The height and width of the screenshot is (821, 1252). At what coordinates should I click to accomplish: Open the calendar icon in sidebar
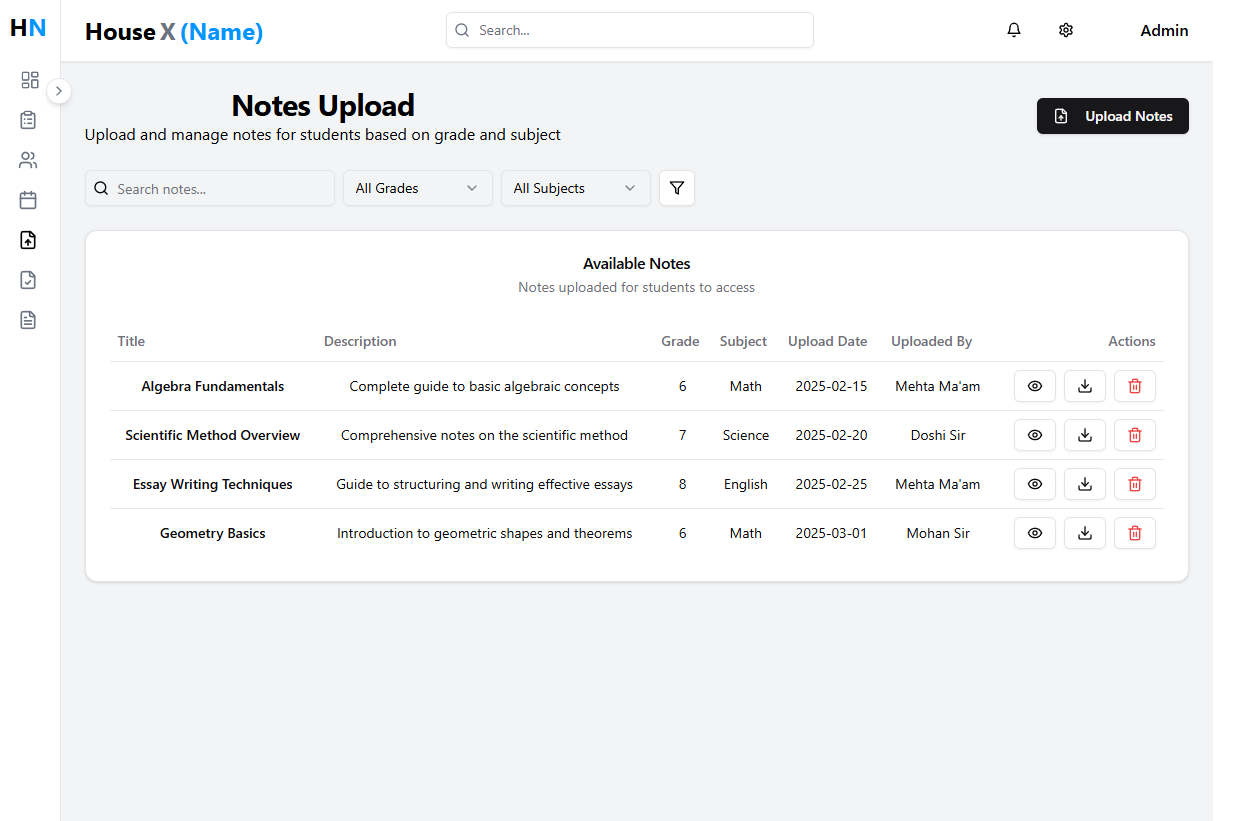(29, 200)
